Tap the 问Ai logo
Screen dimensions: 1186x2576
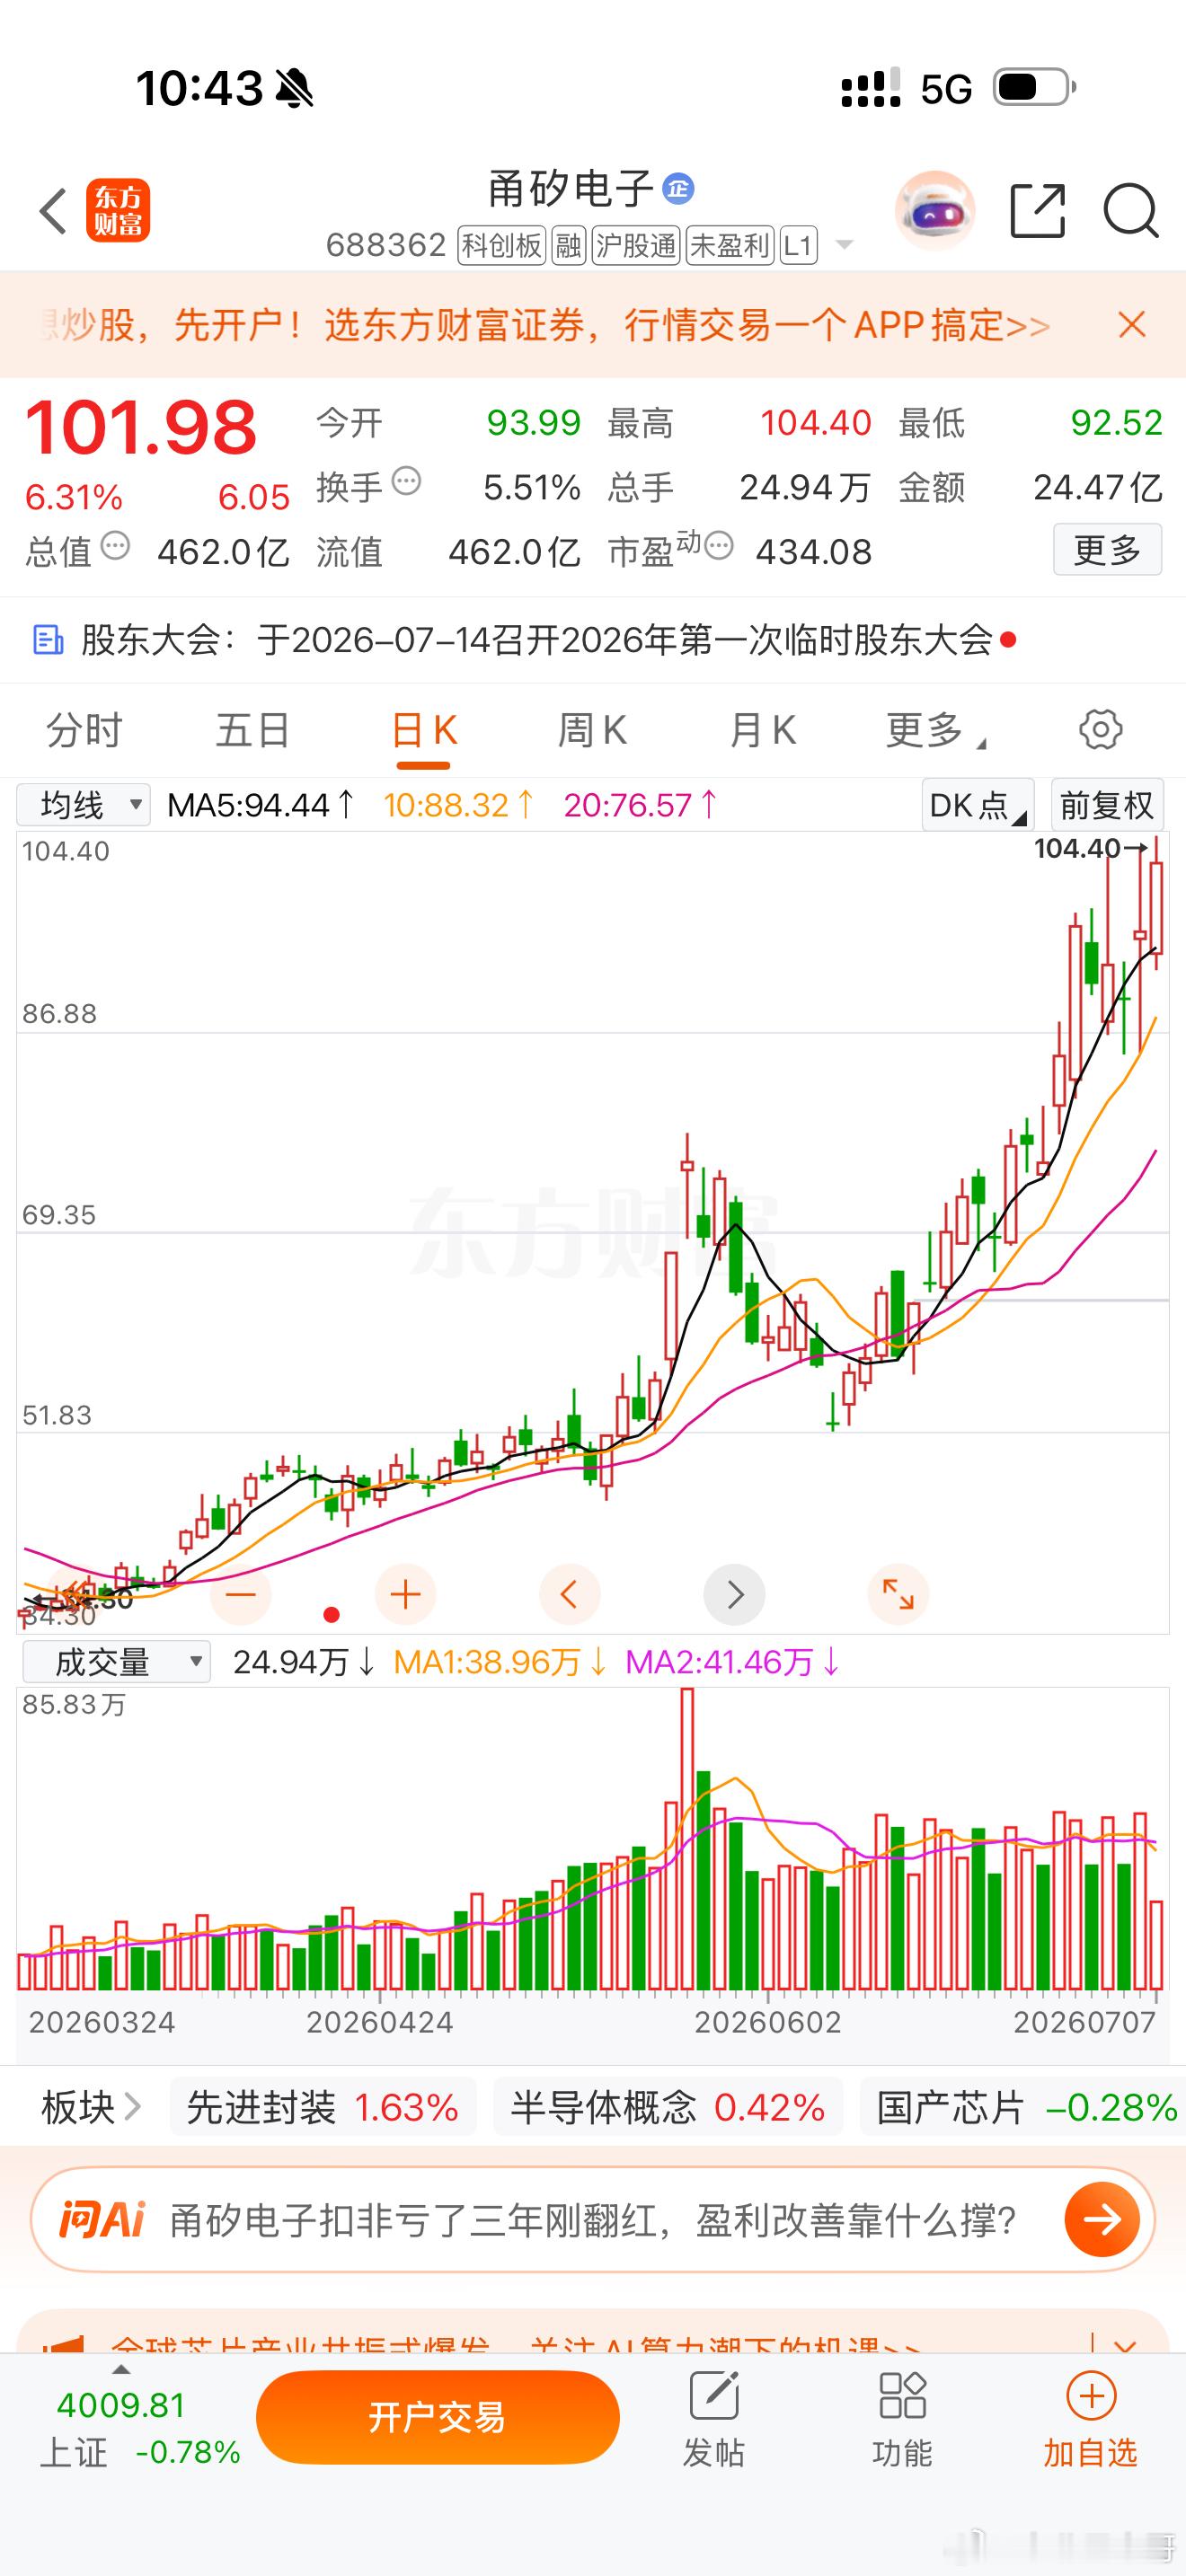pos(102,2221)
